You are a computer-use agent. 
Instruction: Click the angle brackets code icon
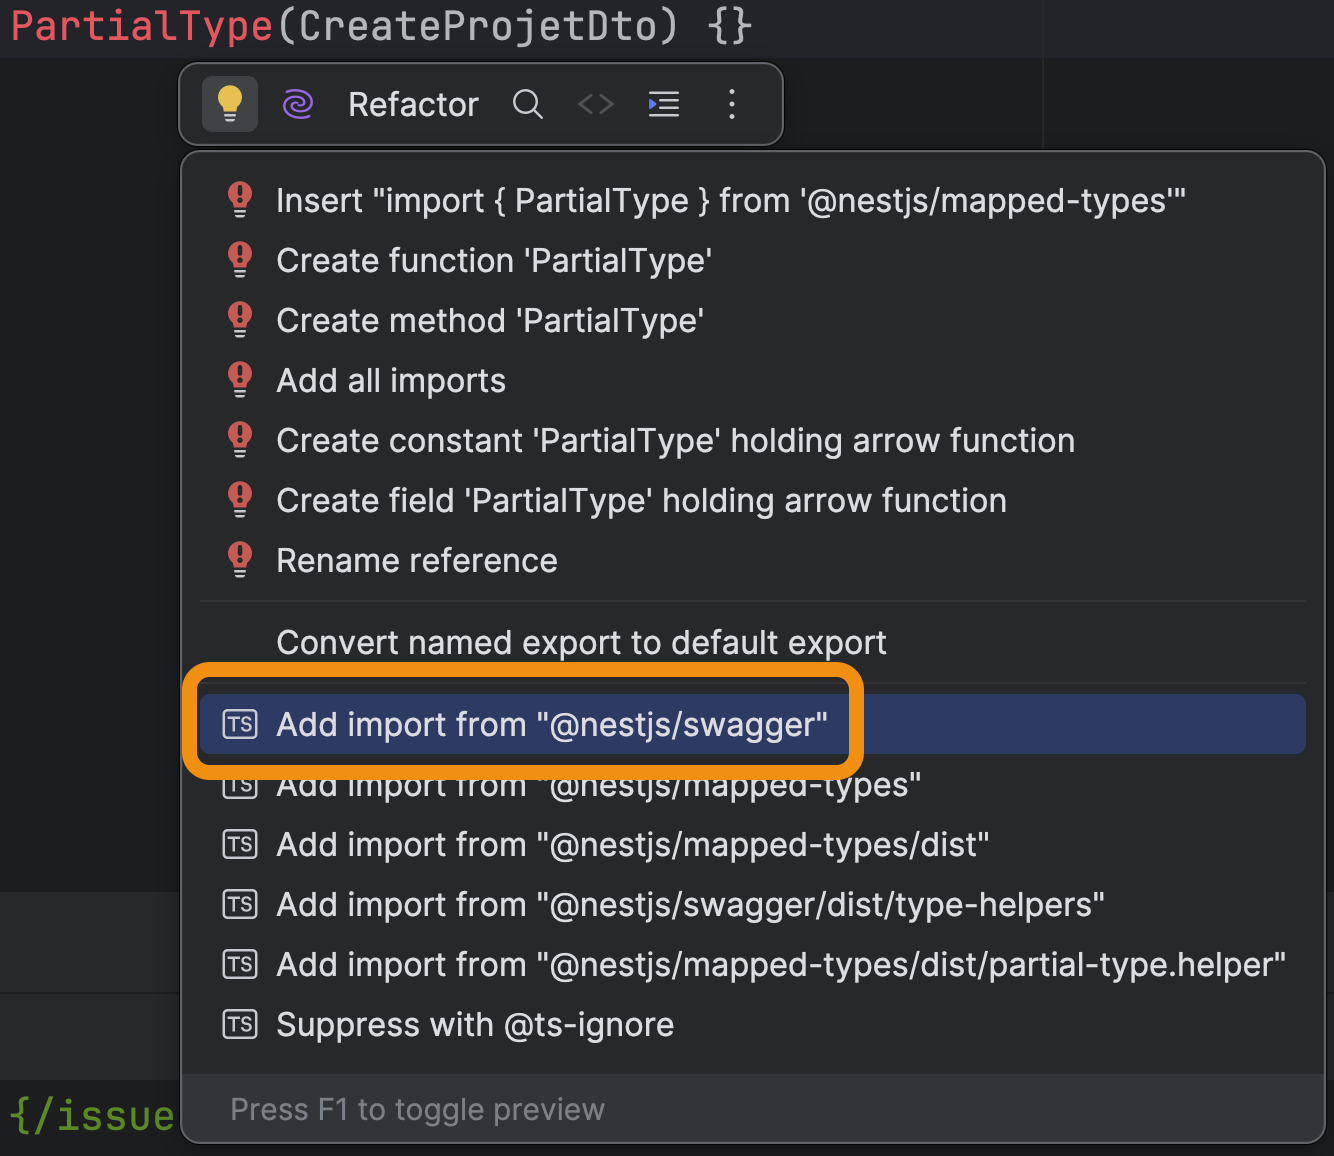point(596,104)
